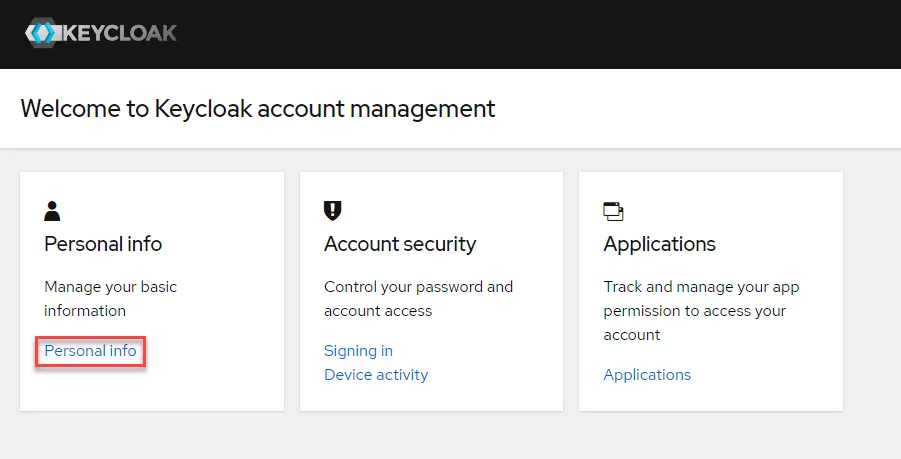Click 'Track and manage your app permission' text

(701, 311)
